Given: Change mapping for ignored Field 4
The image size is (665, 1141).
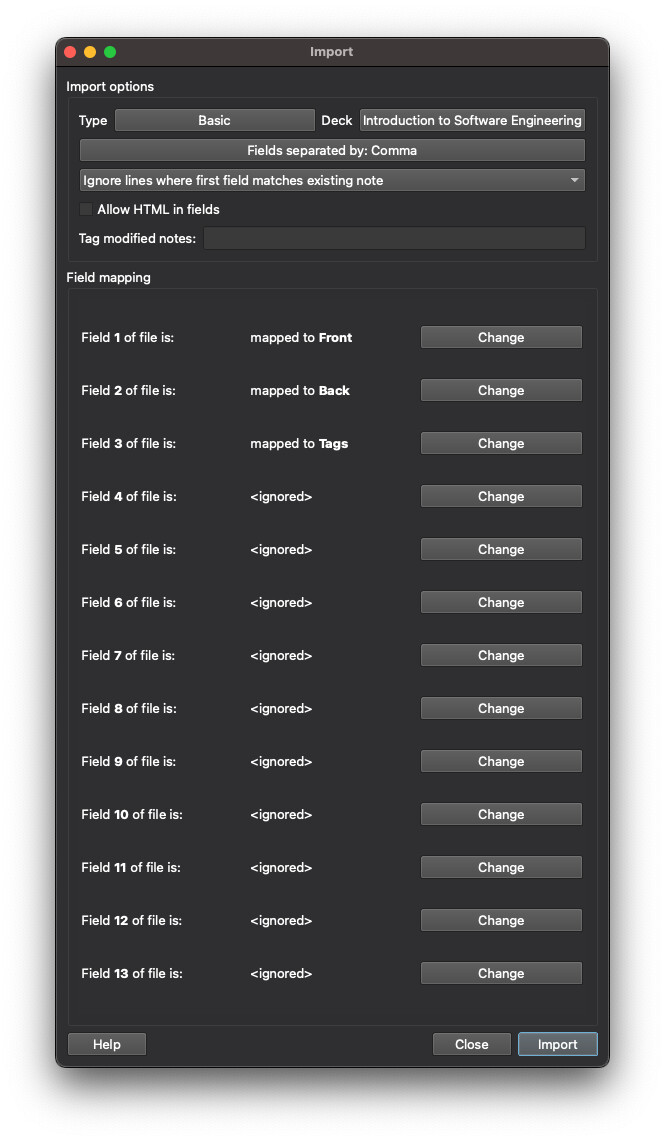Looking at the screenshot, I should (501, 496).
